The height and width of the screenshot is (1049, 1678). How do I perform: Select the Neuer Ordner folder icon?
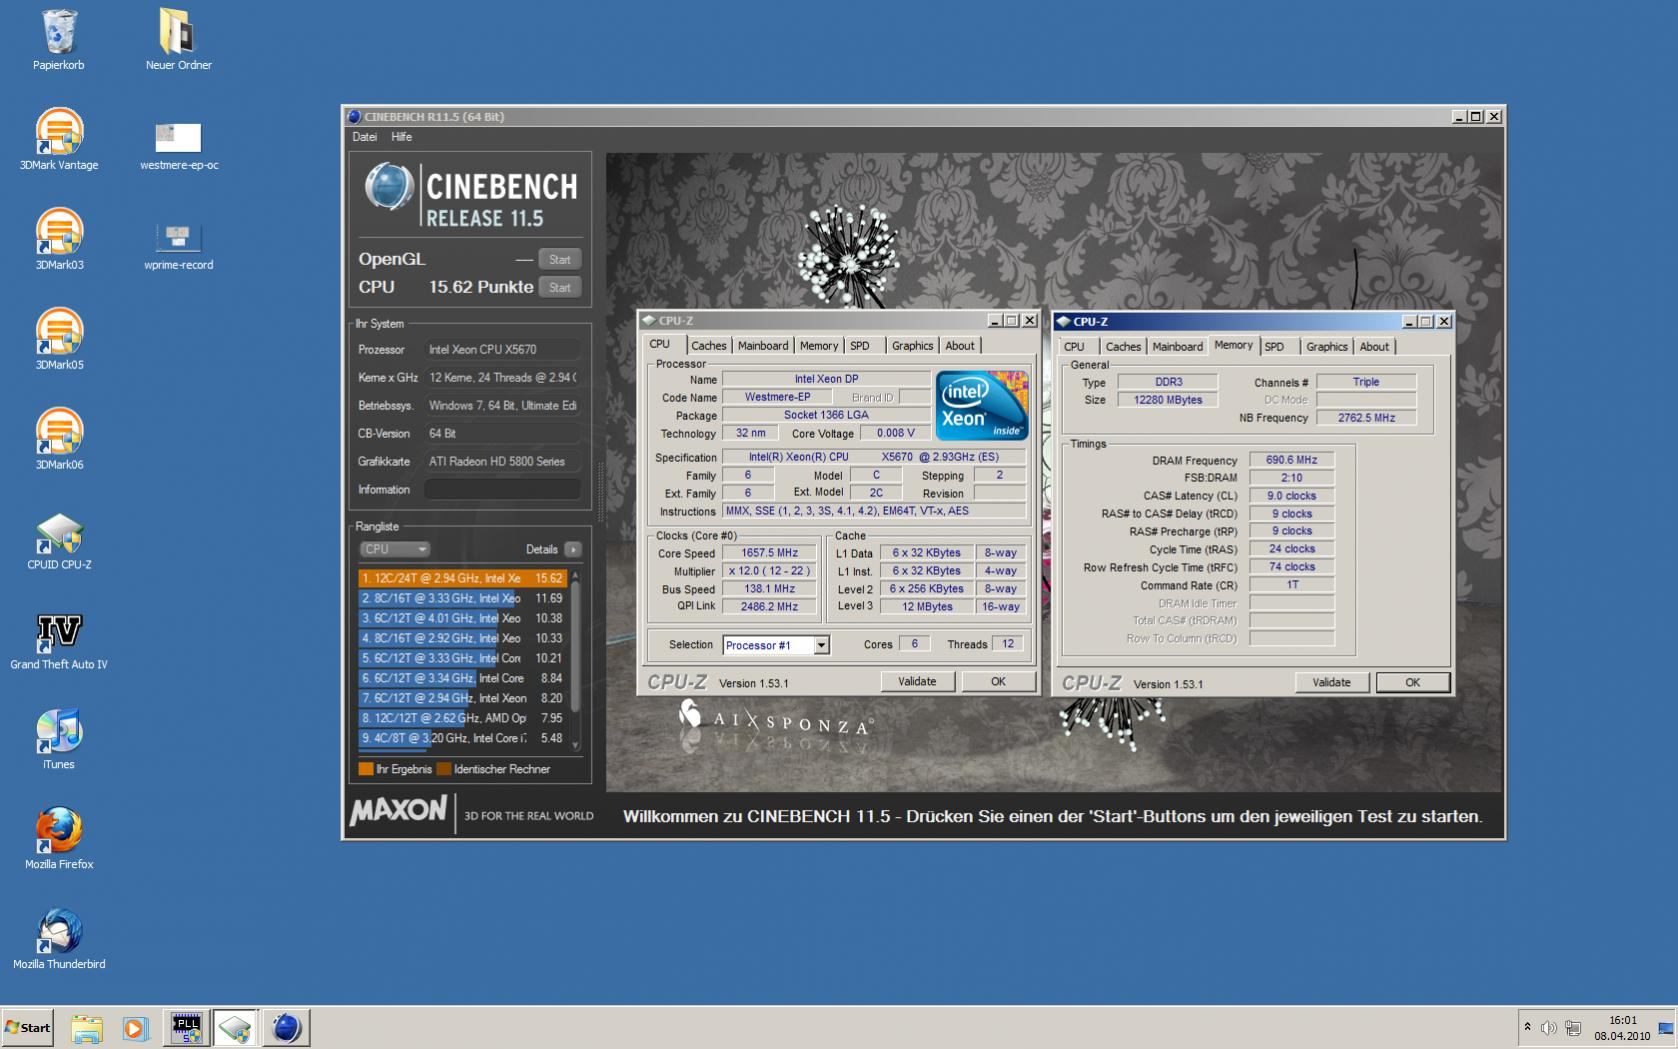point(178,40)
